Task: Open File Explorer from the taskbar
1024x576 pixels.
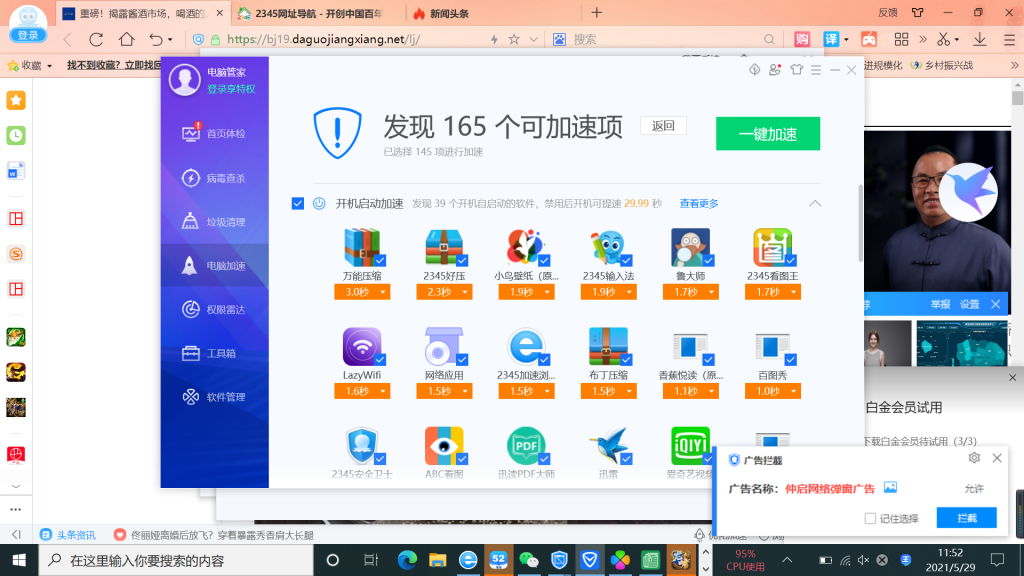Action: (438, 560)
